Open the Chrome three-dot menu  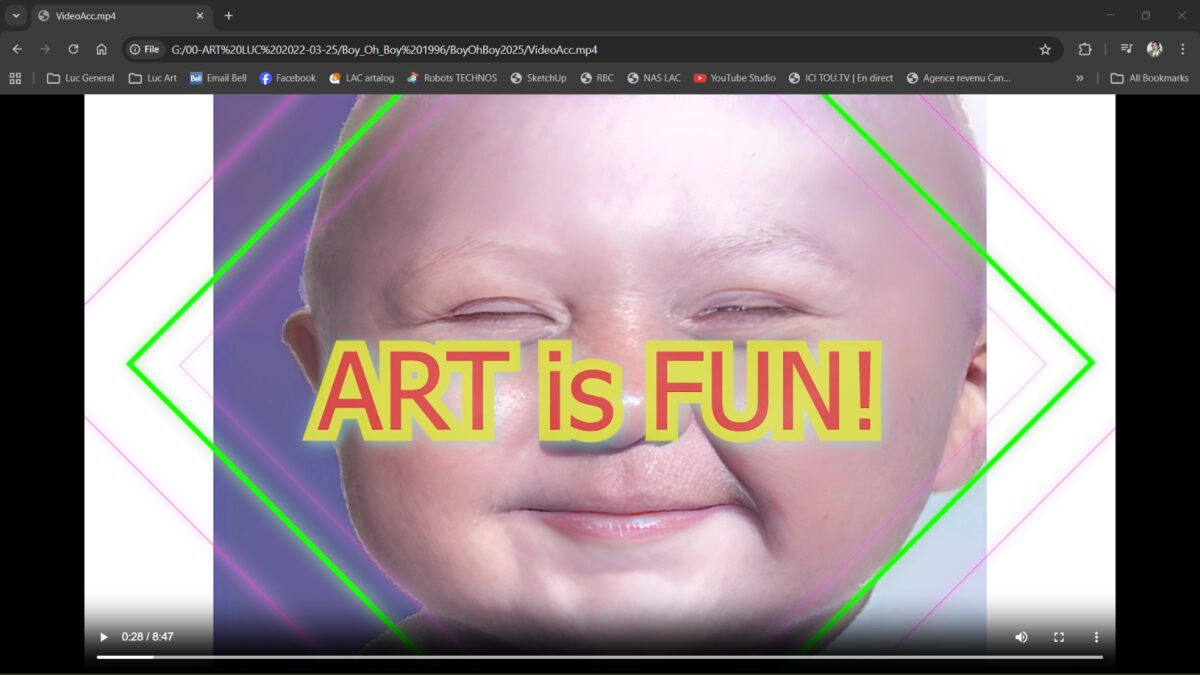tap(1184, 48)
